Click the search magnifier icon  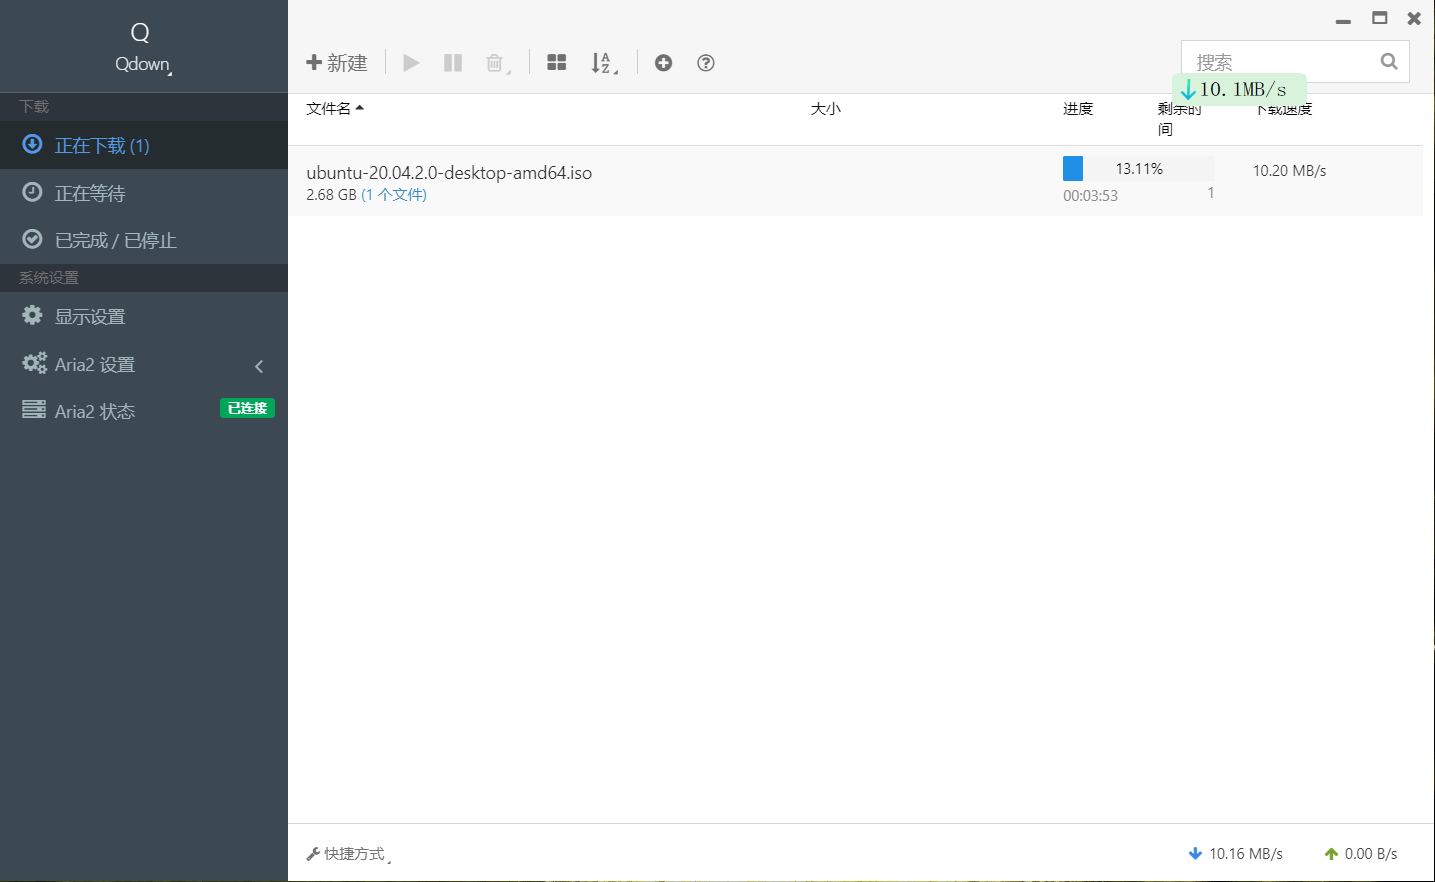pyautogui.click(x=1389, y=61)
